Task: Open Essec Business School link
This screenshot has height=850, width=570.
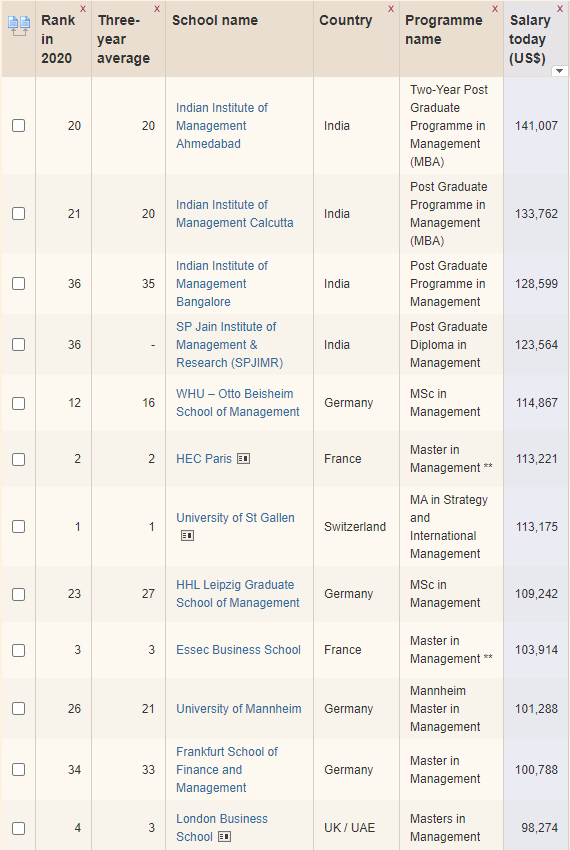Action: point(238,649)
